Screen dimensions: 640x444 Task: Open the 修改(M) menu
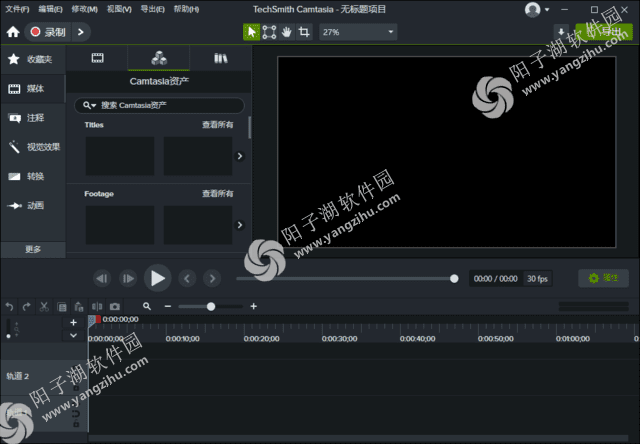click(84, 9)
